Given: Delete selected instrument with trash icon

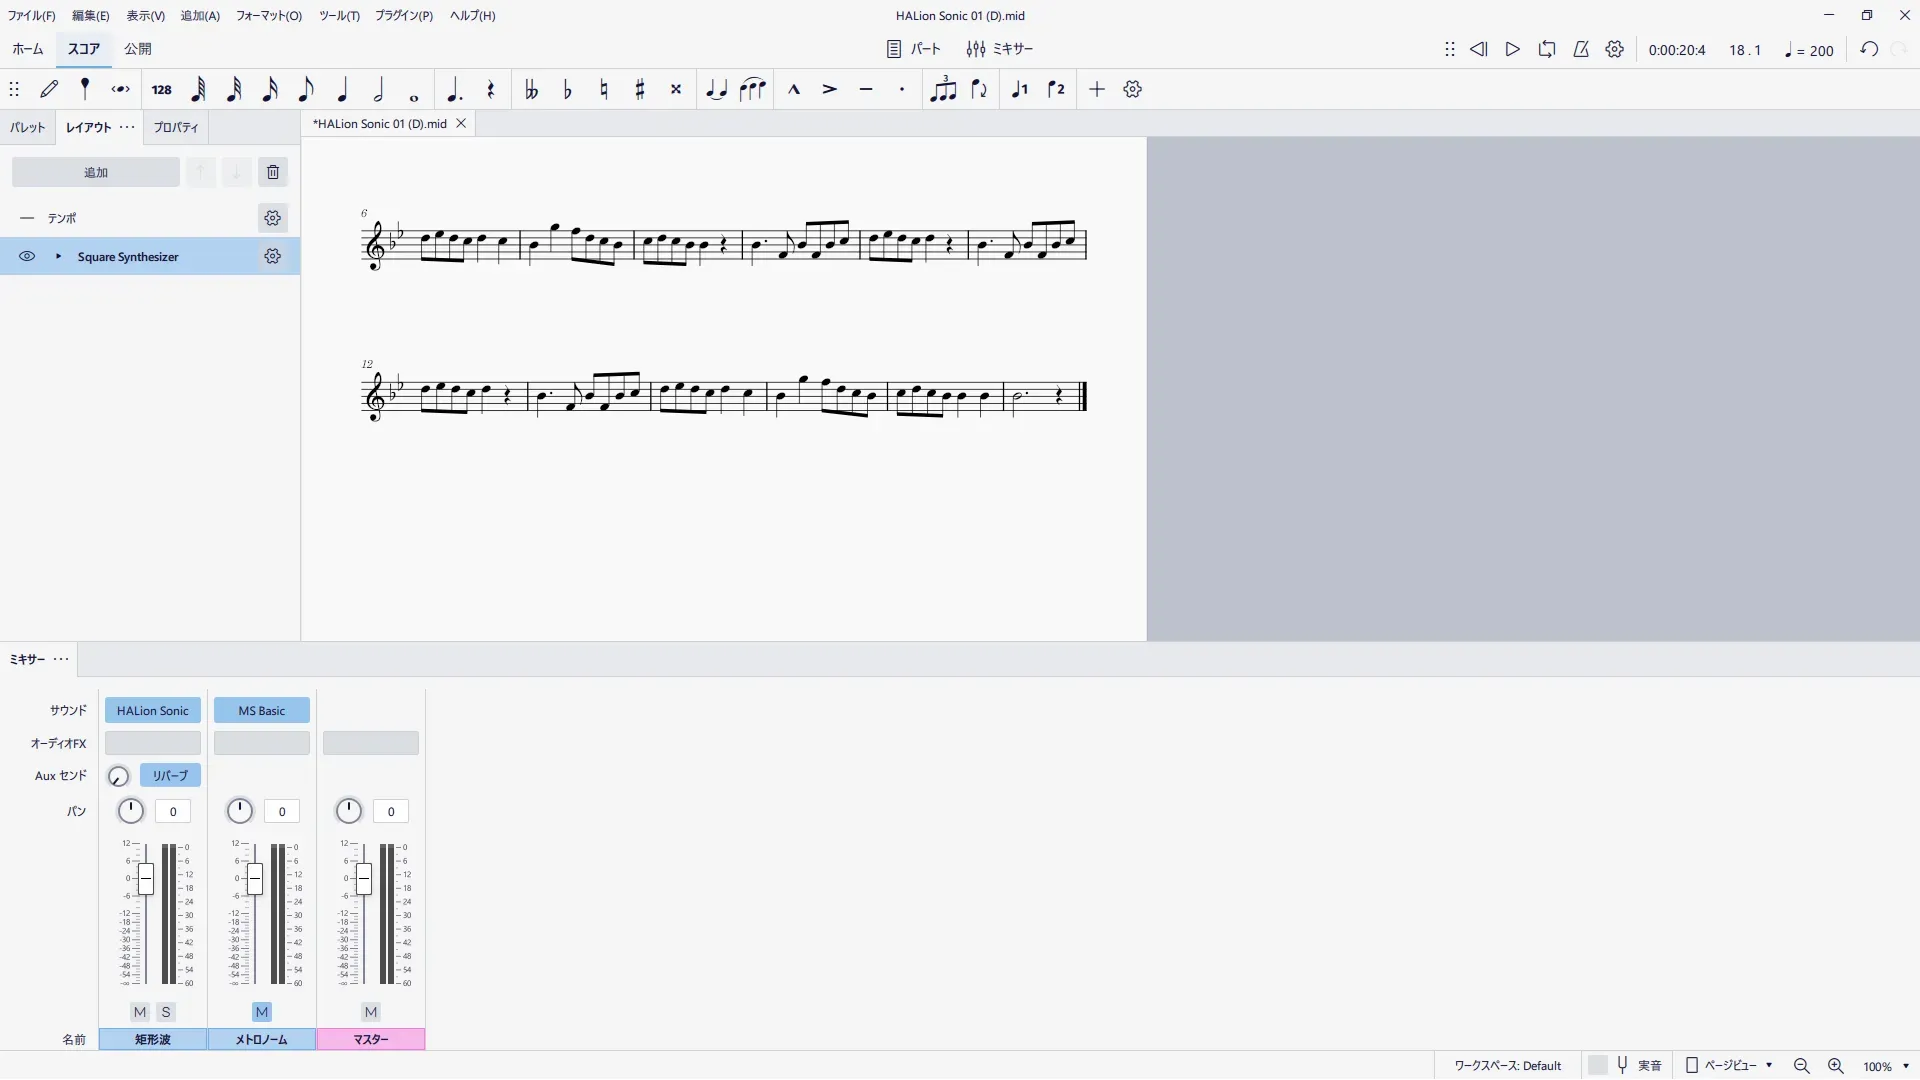Looking at the screenshot, I should pos(273,172).
